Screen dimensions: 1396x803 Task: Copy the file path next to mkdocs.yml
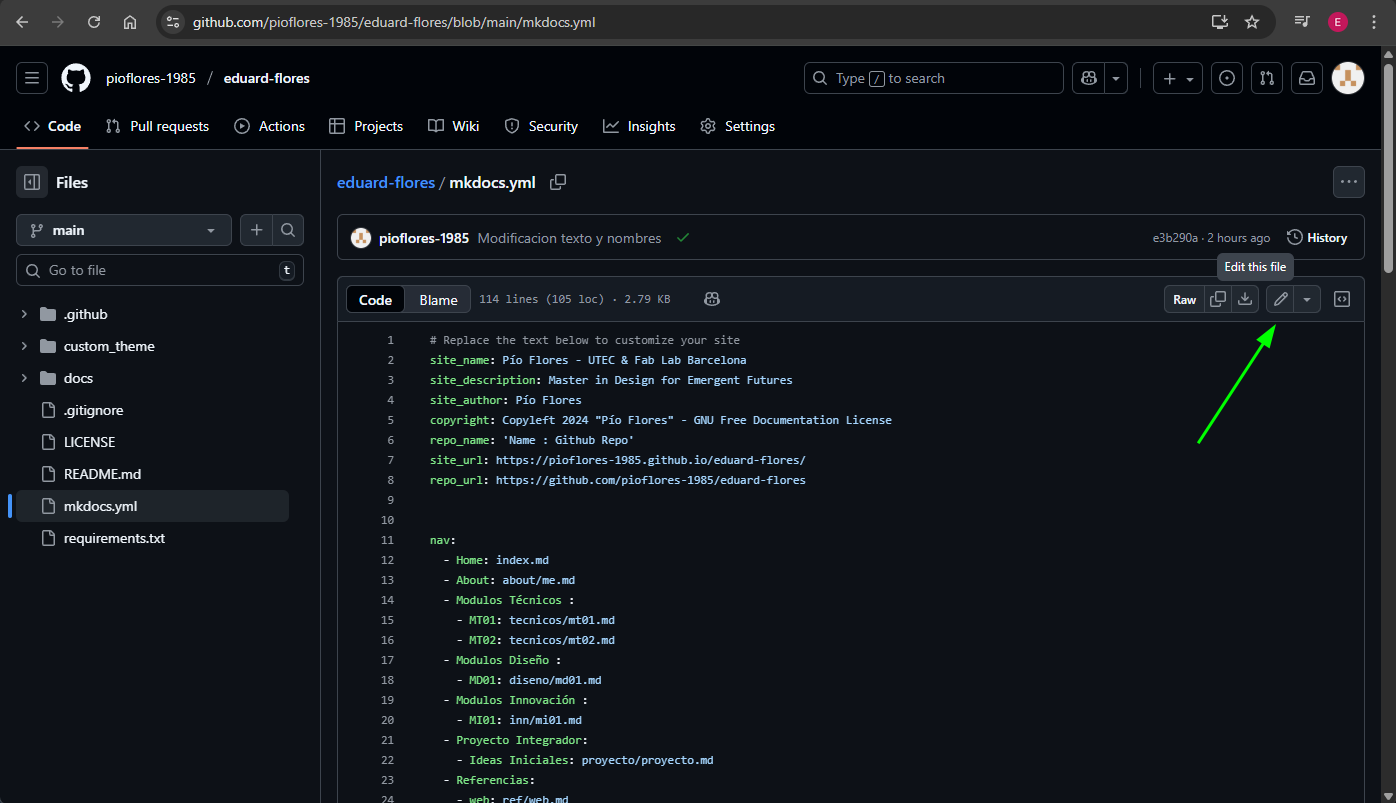[558, 182]
